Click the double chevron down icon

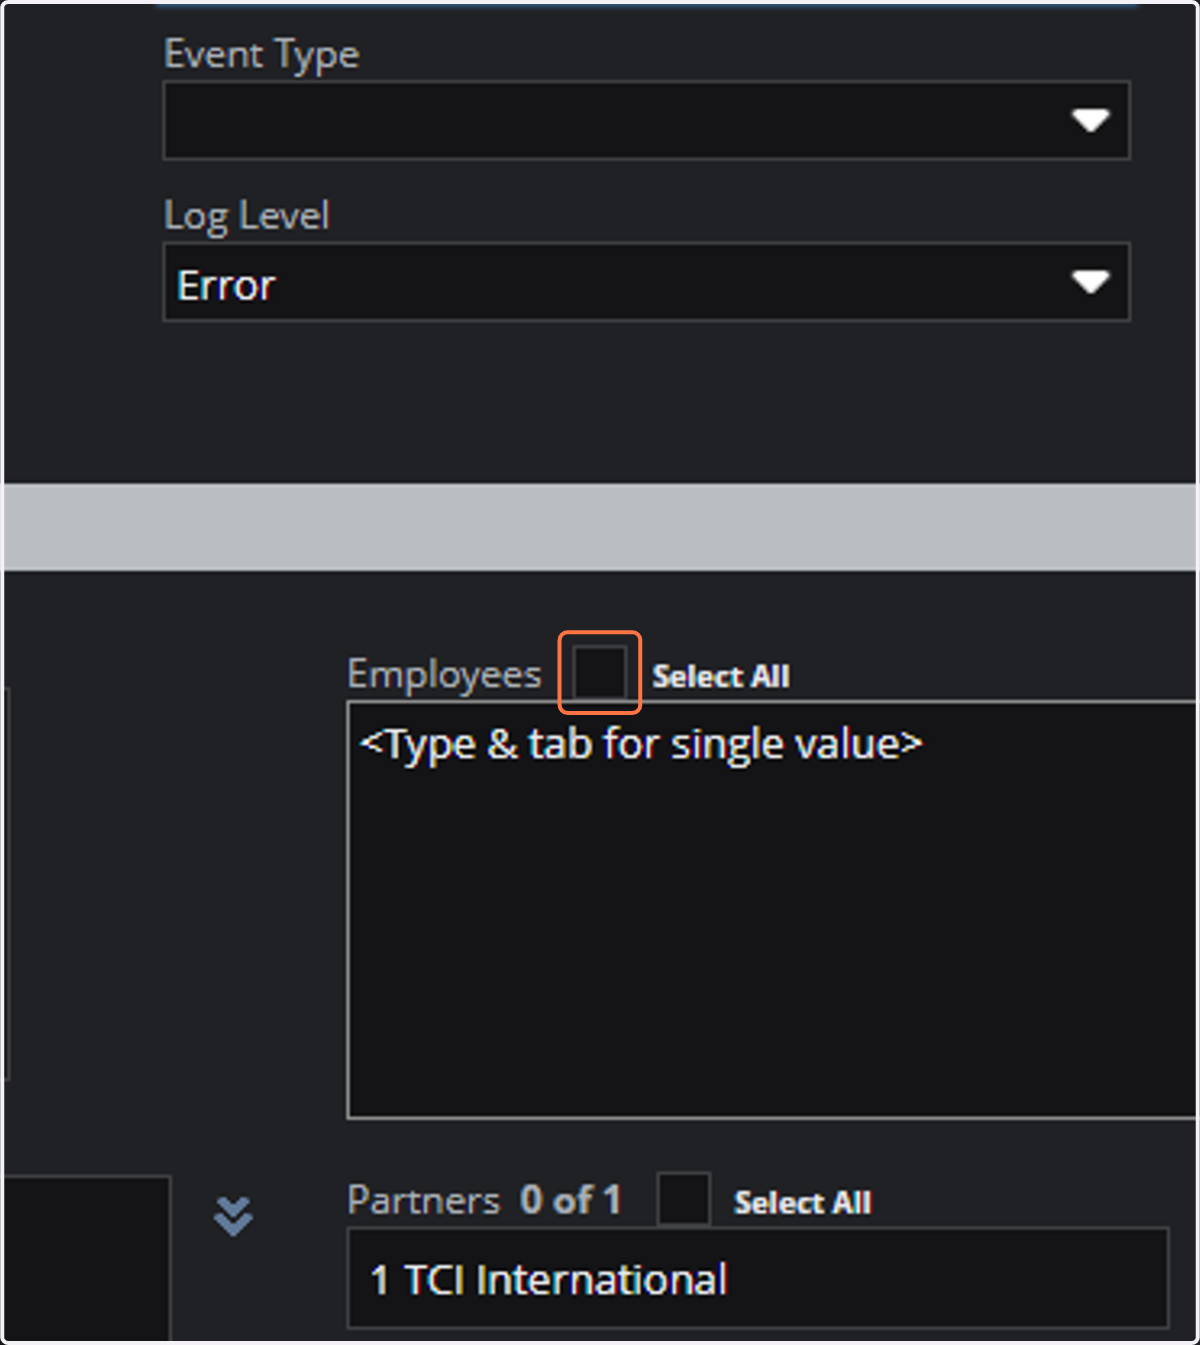[233, 1216]
